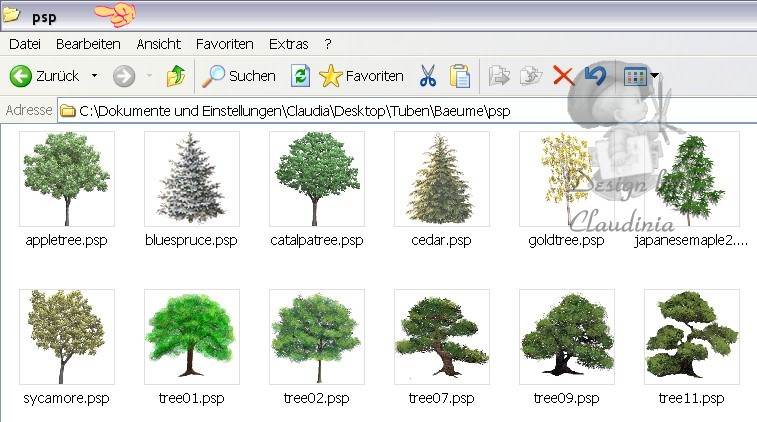Image resolution: width=757 pixels, height=422 pixels.
Task: Click the move-to-folder icon
Action: pyautogui.click(x=499, y=76)
